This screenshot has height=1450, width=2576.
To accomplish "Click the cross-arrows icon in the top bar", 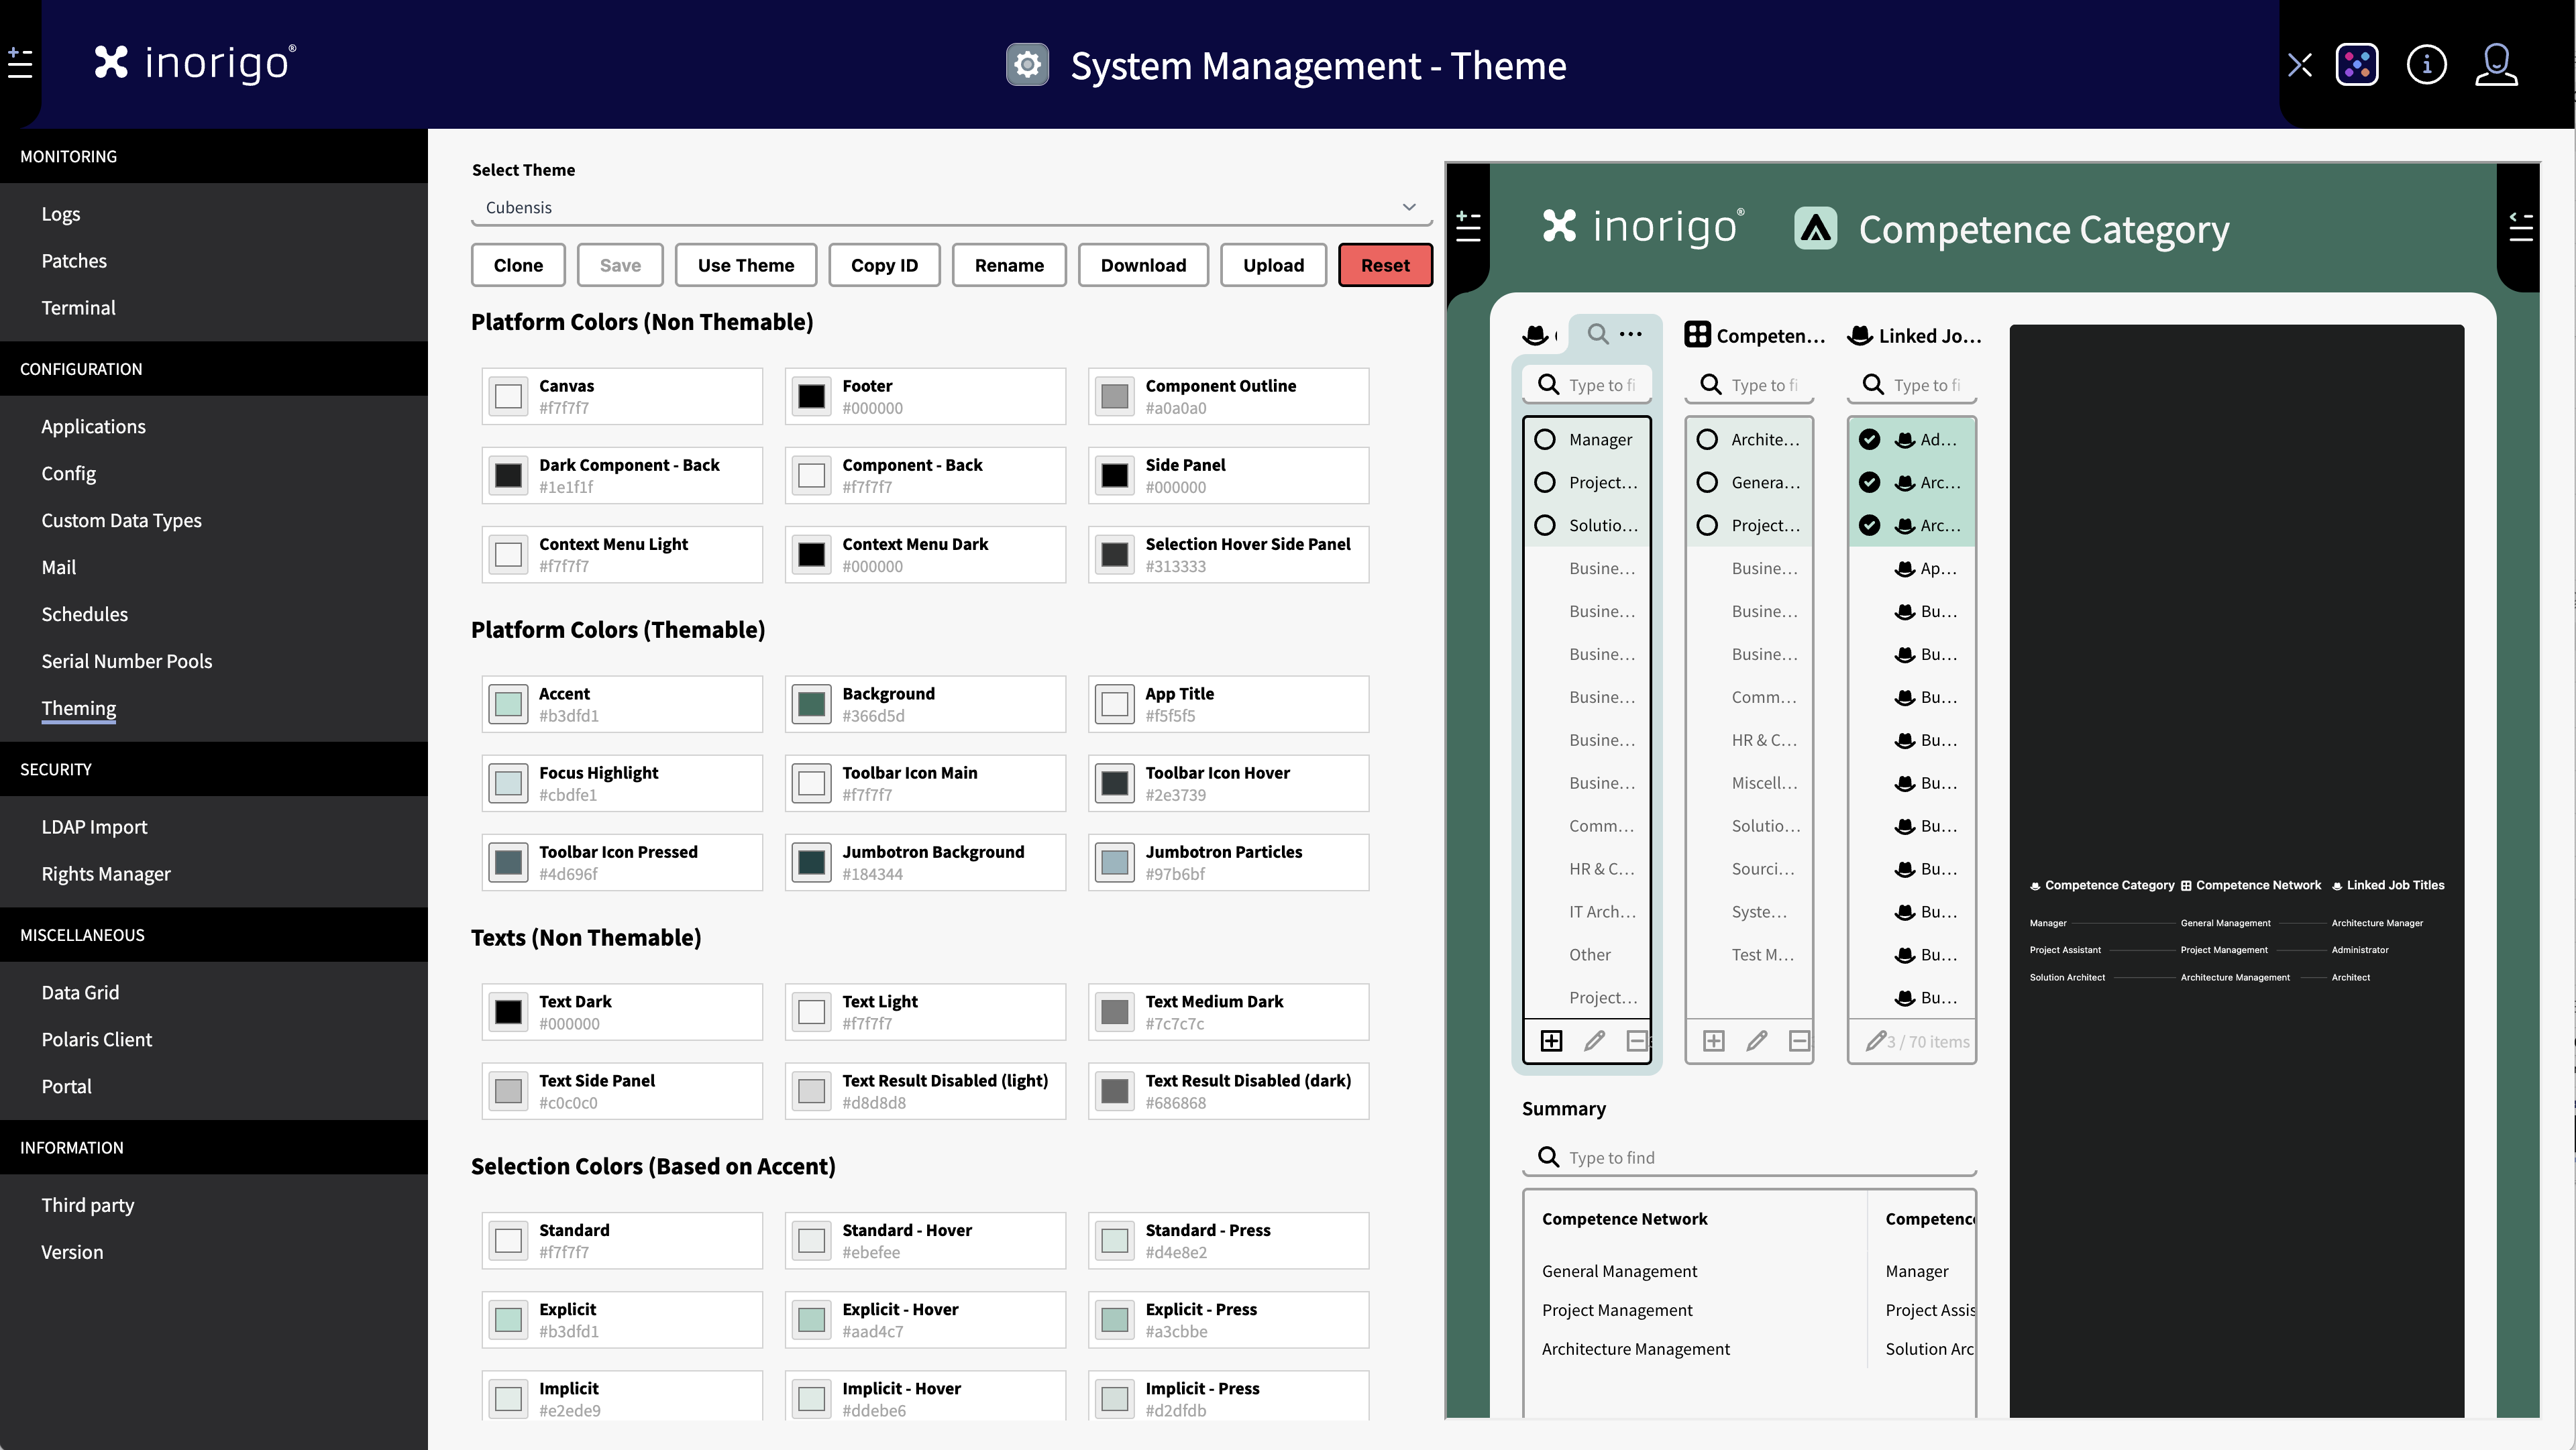I will pos(2300,65).
